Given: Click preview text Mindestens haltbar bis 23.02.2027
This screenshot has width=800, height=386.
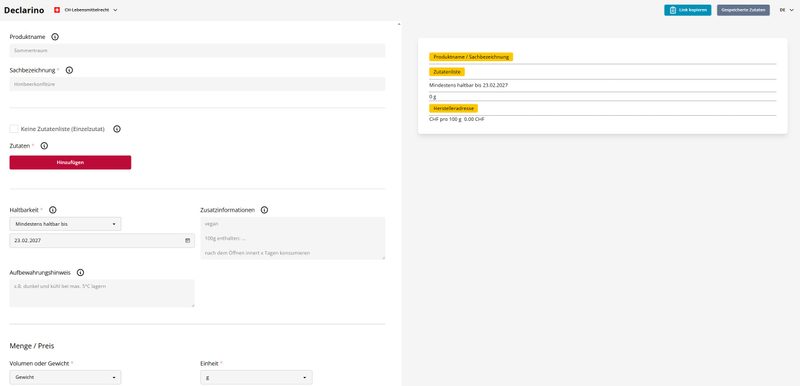Looking at the screenshot, I should point(468,85).
